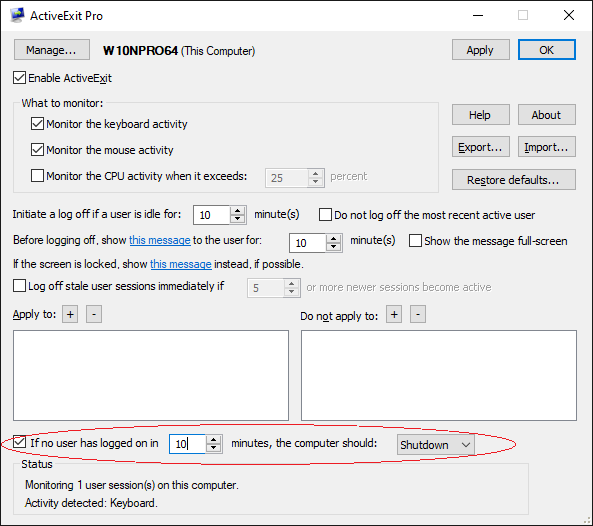Open the screen locked 'this message' link
593x526 pixels.
pos(181,264)
